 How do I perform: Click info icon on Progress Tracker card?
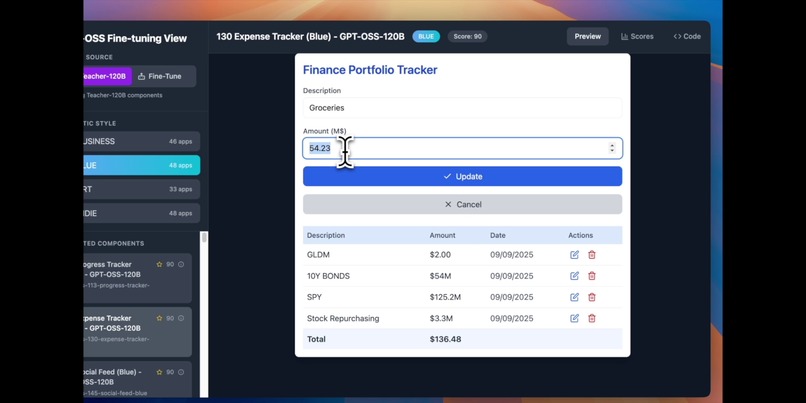coord(181,264)
